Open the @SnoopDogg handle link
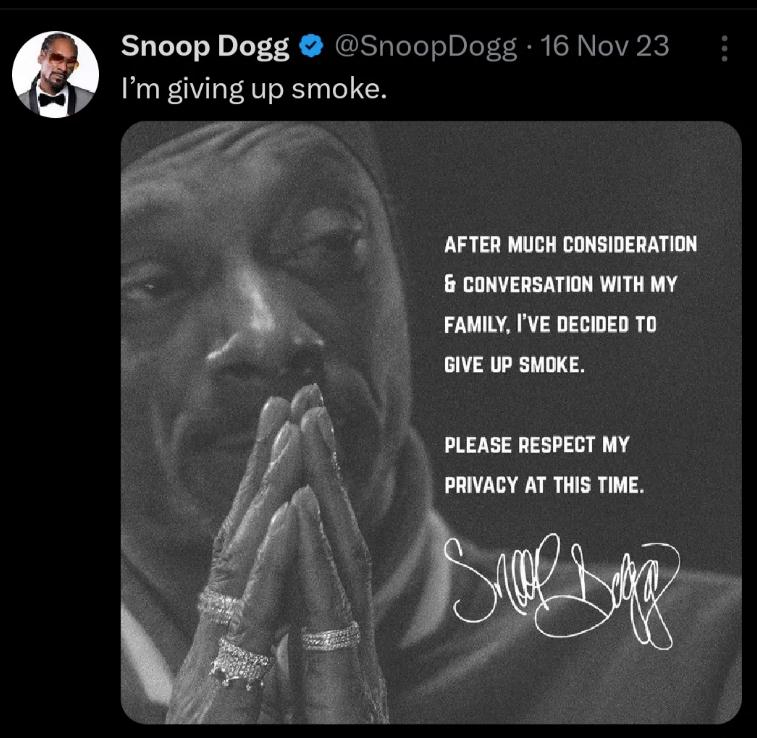The width and height of the screenshot is (757, 738). pyautogui.click(x=426, y=47)
